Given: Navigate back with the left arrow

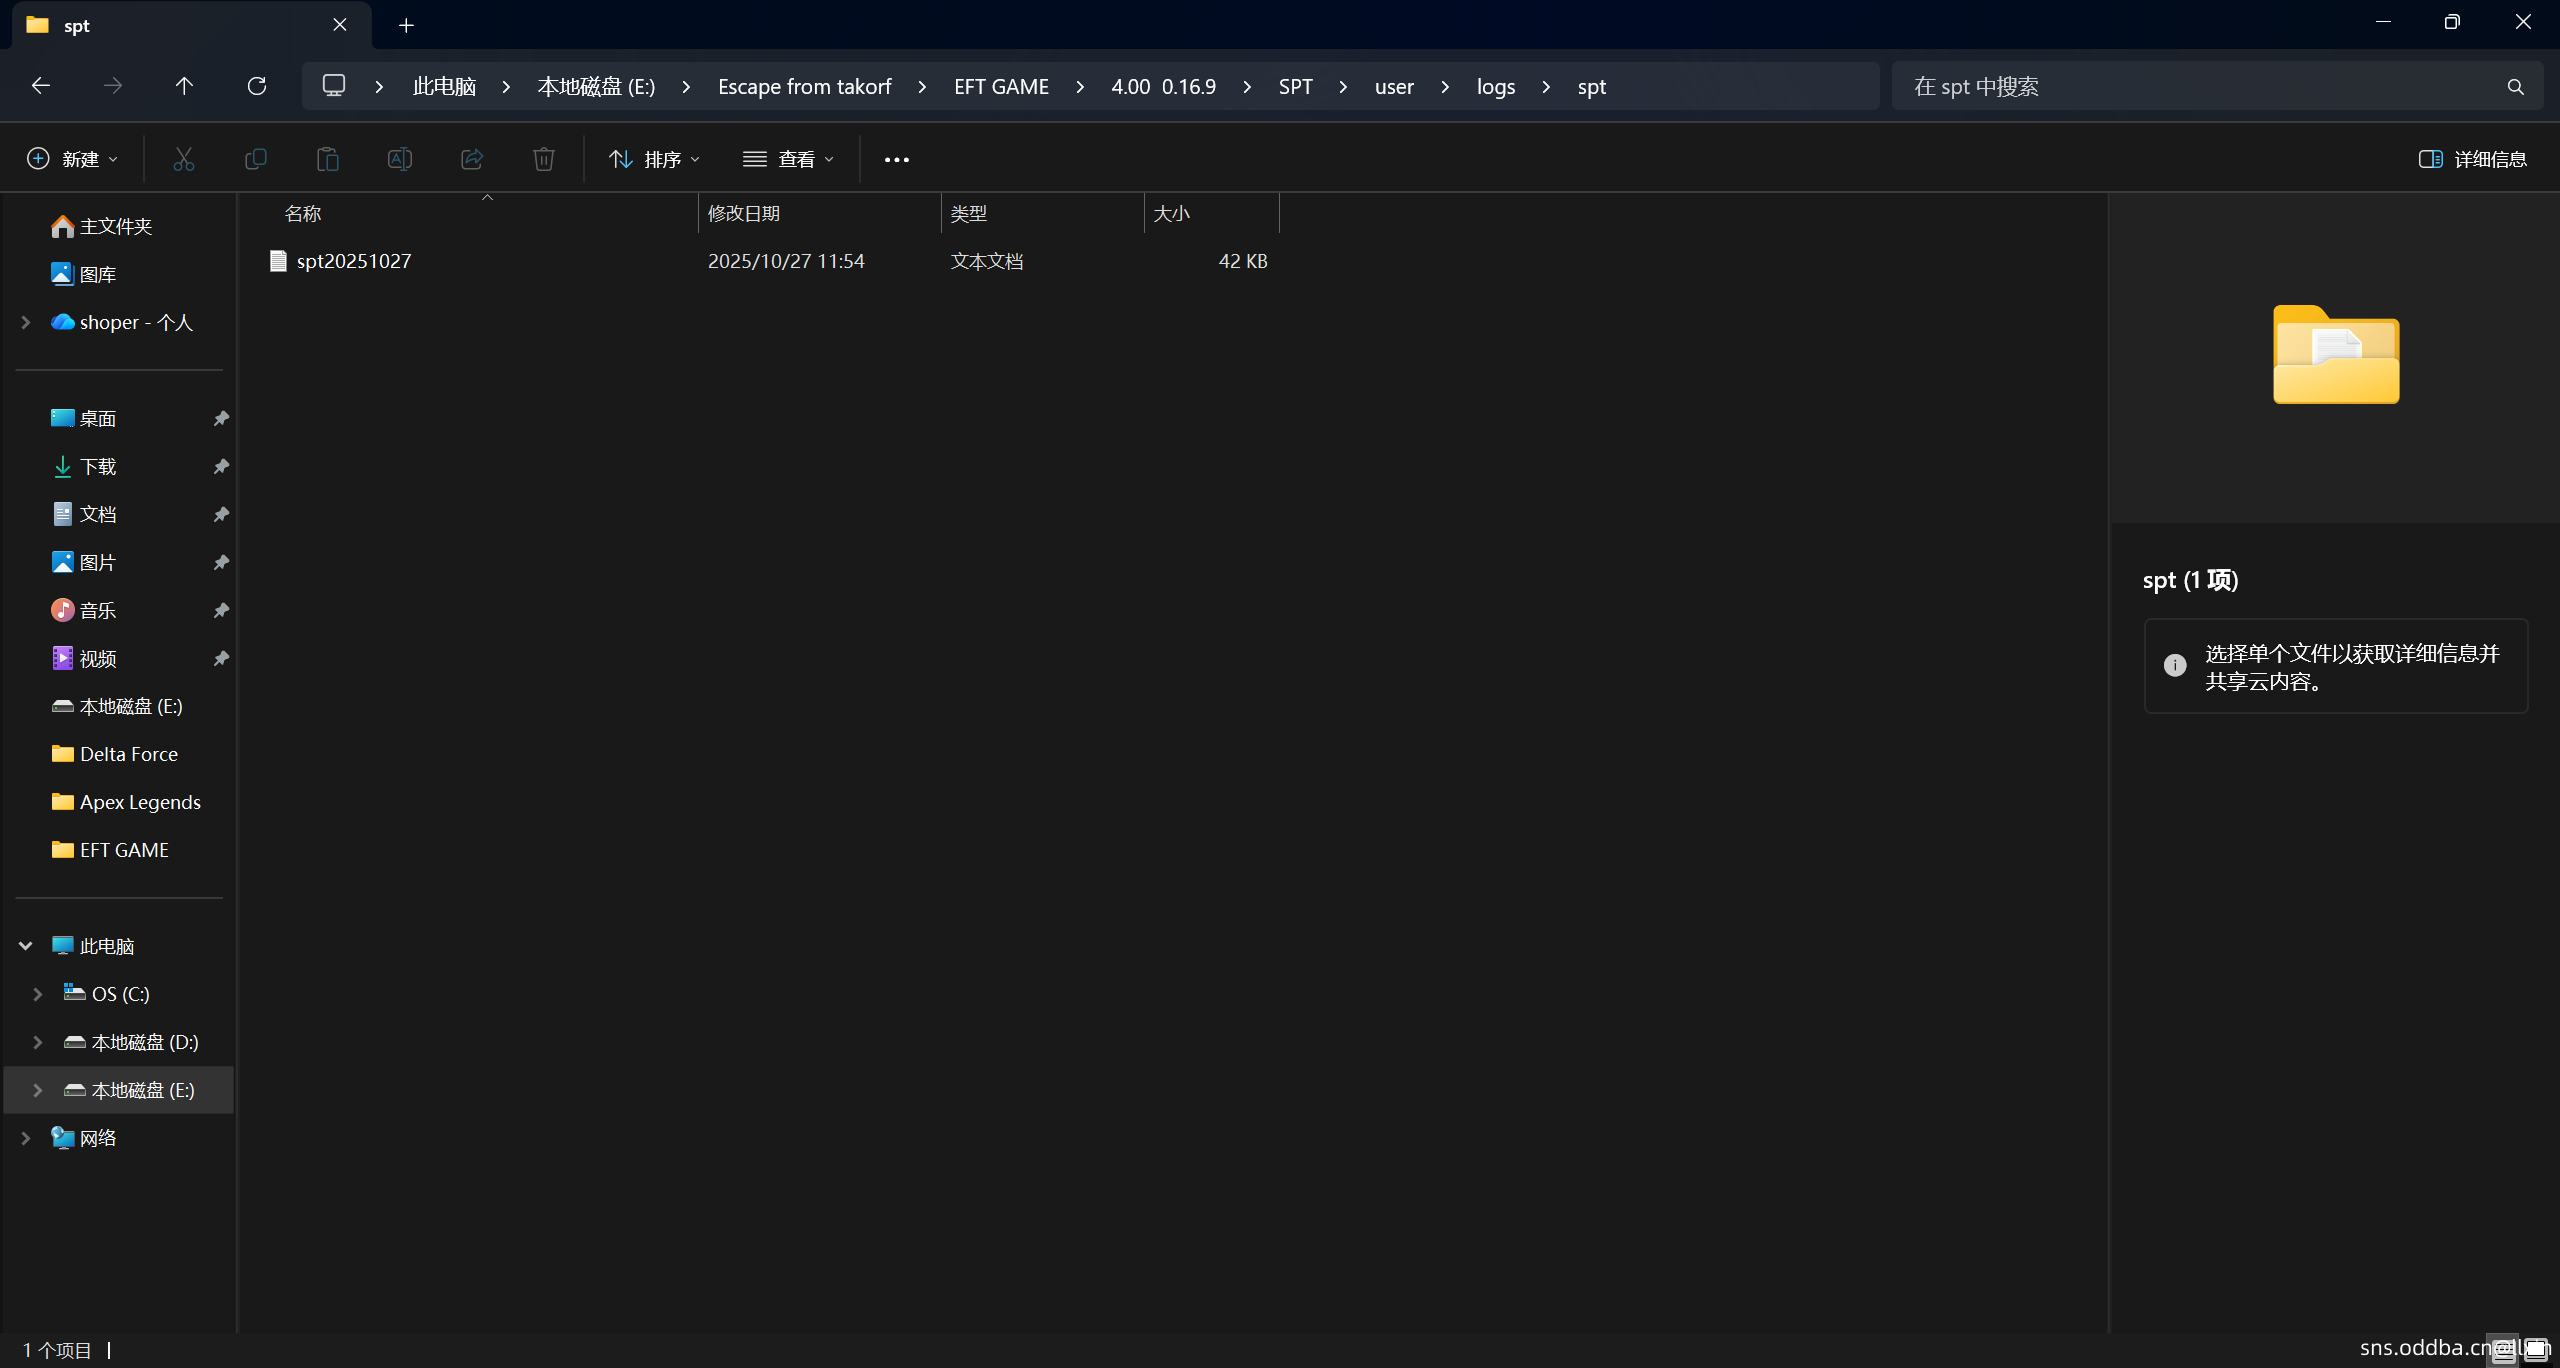Looking at the screenshot, I should pyautogui.click(x=41, y=86).
